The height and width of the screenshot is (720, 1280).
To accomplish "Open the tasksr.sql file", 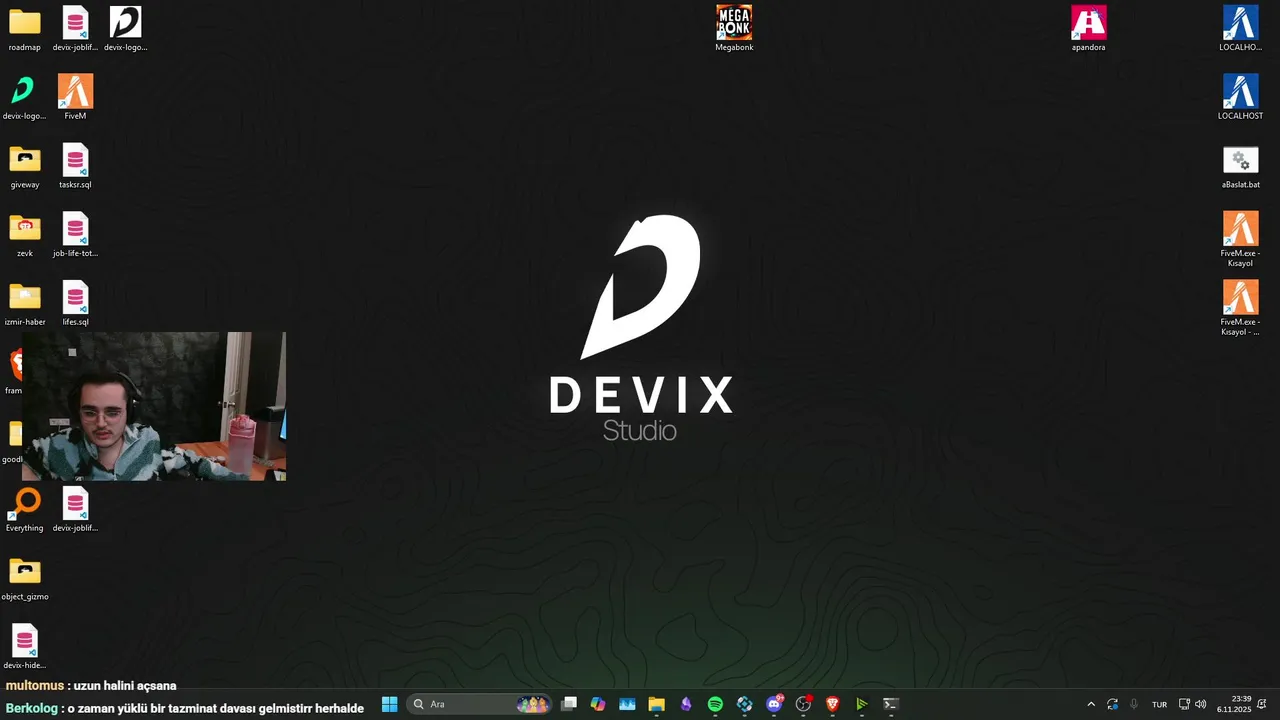I will click(75, 167).
